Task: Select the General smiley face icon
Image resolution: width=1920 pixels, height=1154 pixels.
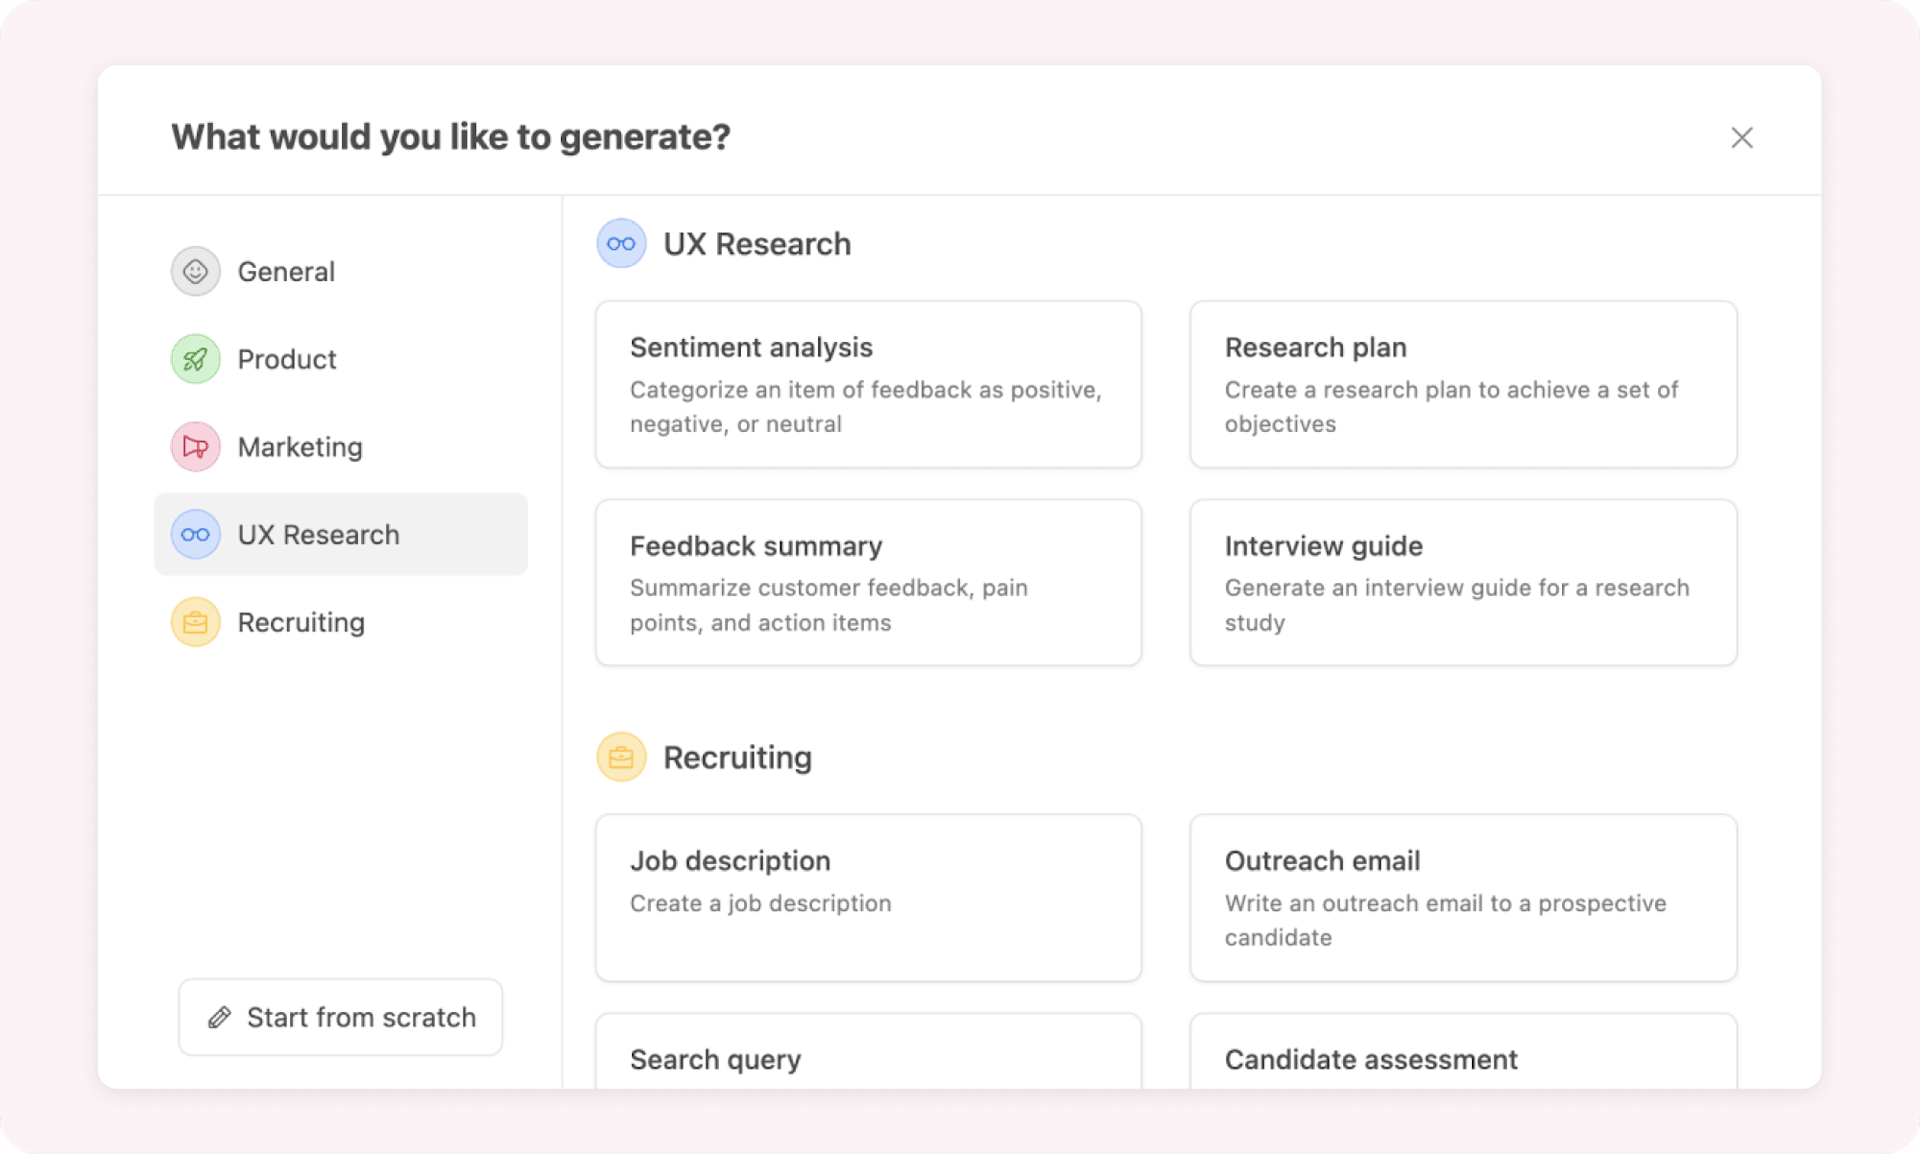Action: [195, 271]
